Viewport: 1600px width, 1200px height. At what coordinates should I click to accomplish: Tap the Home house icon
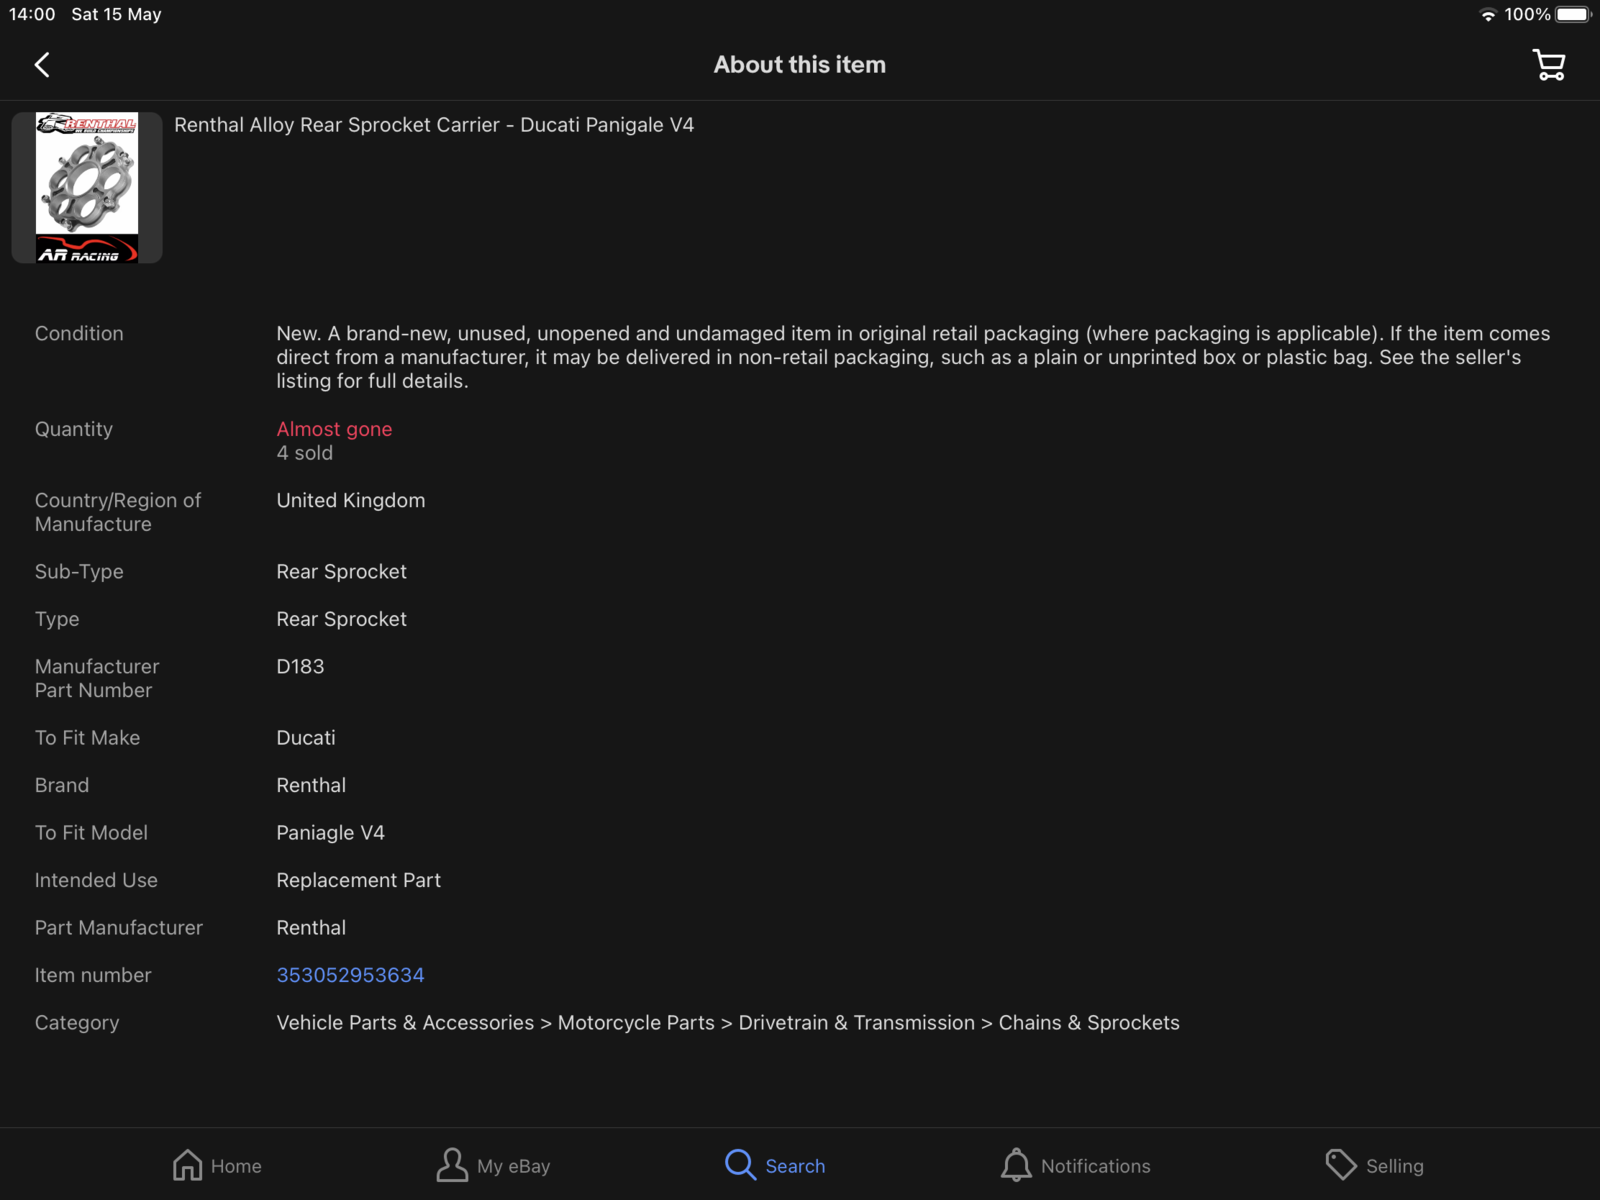click(187, 1165)
